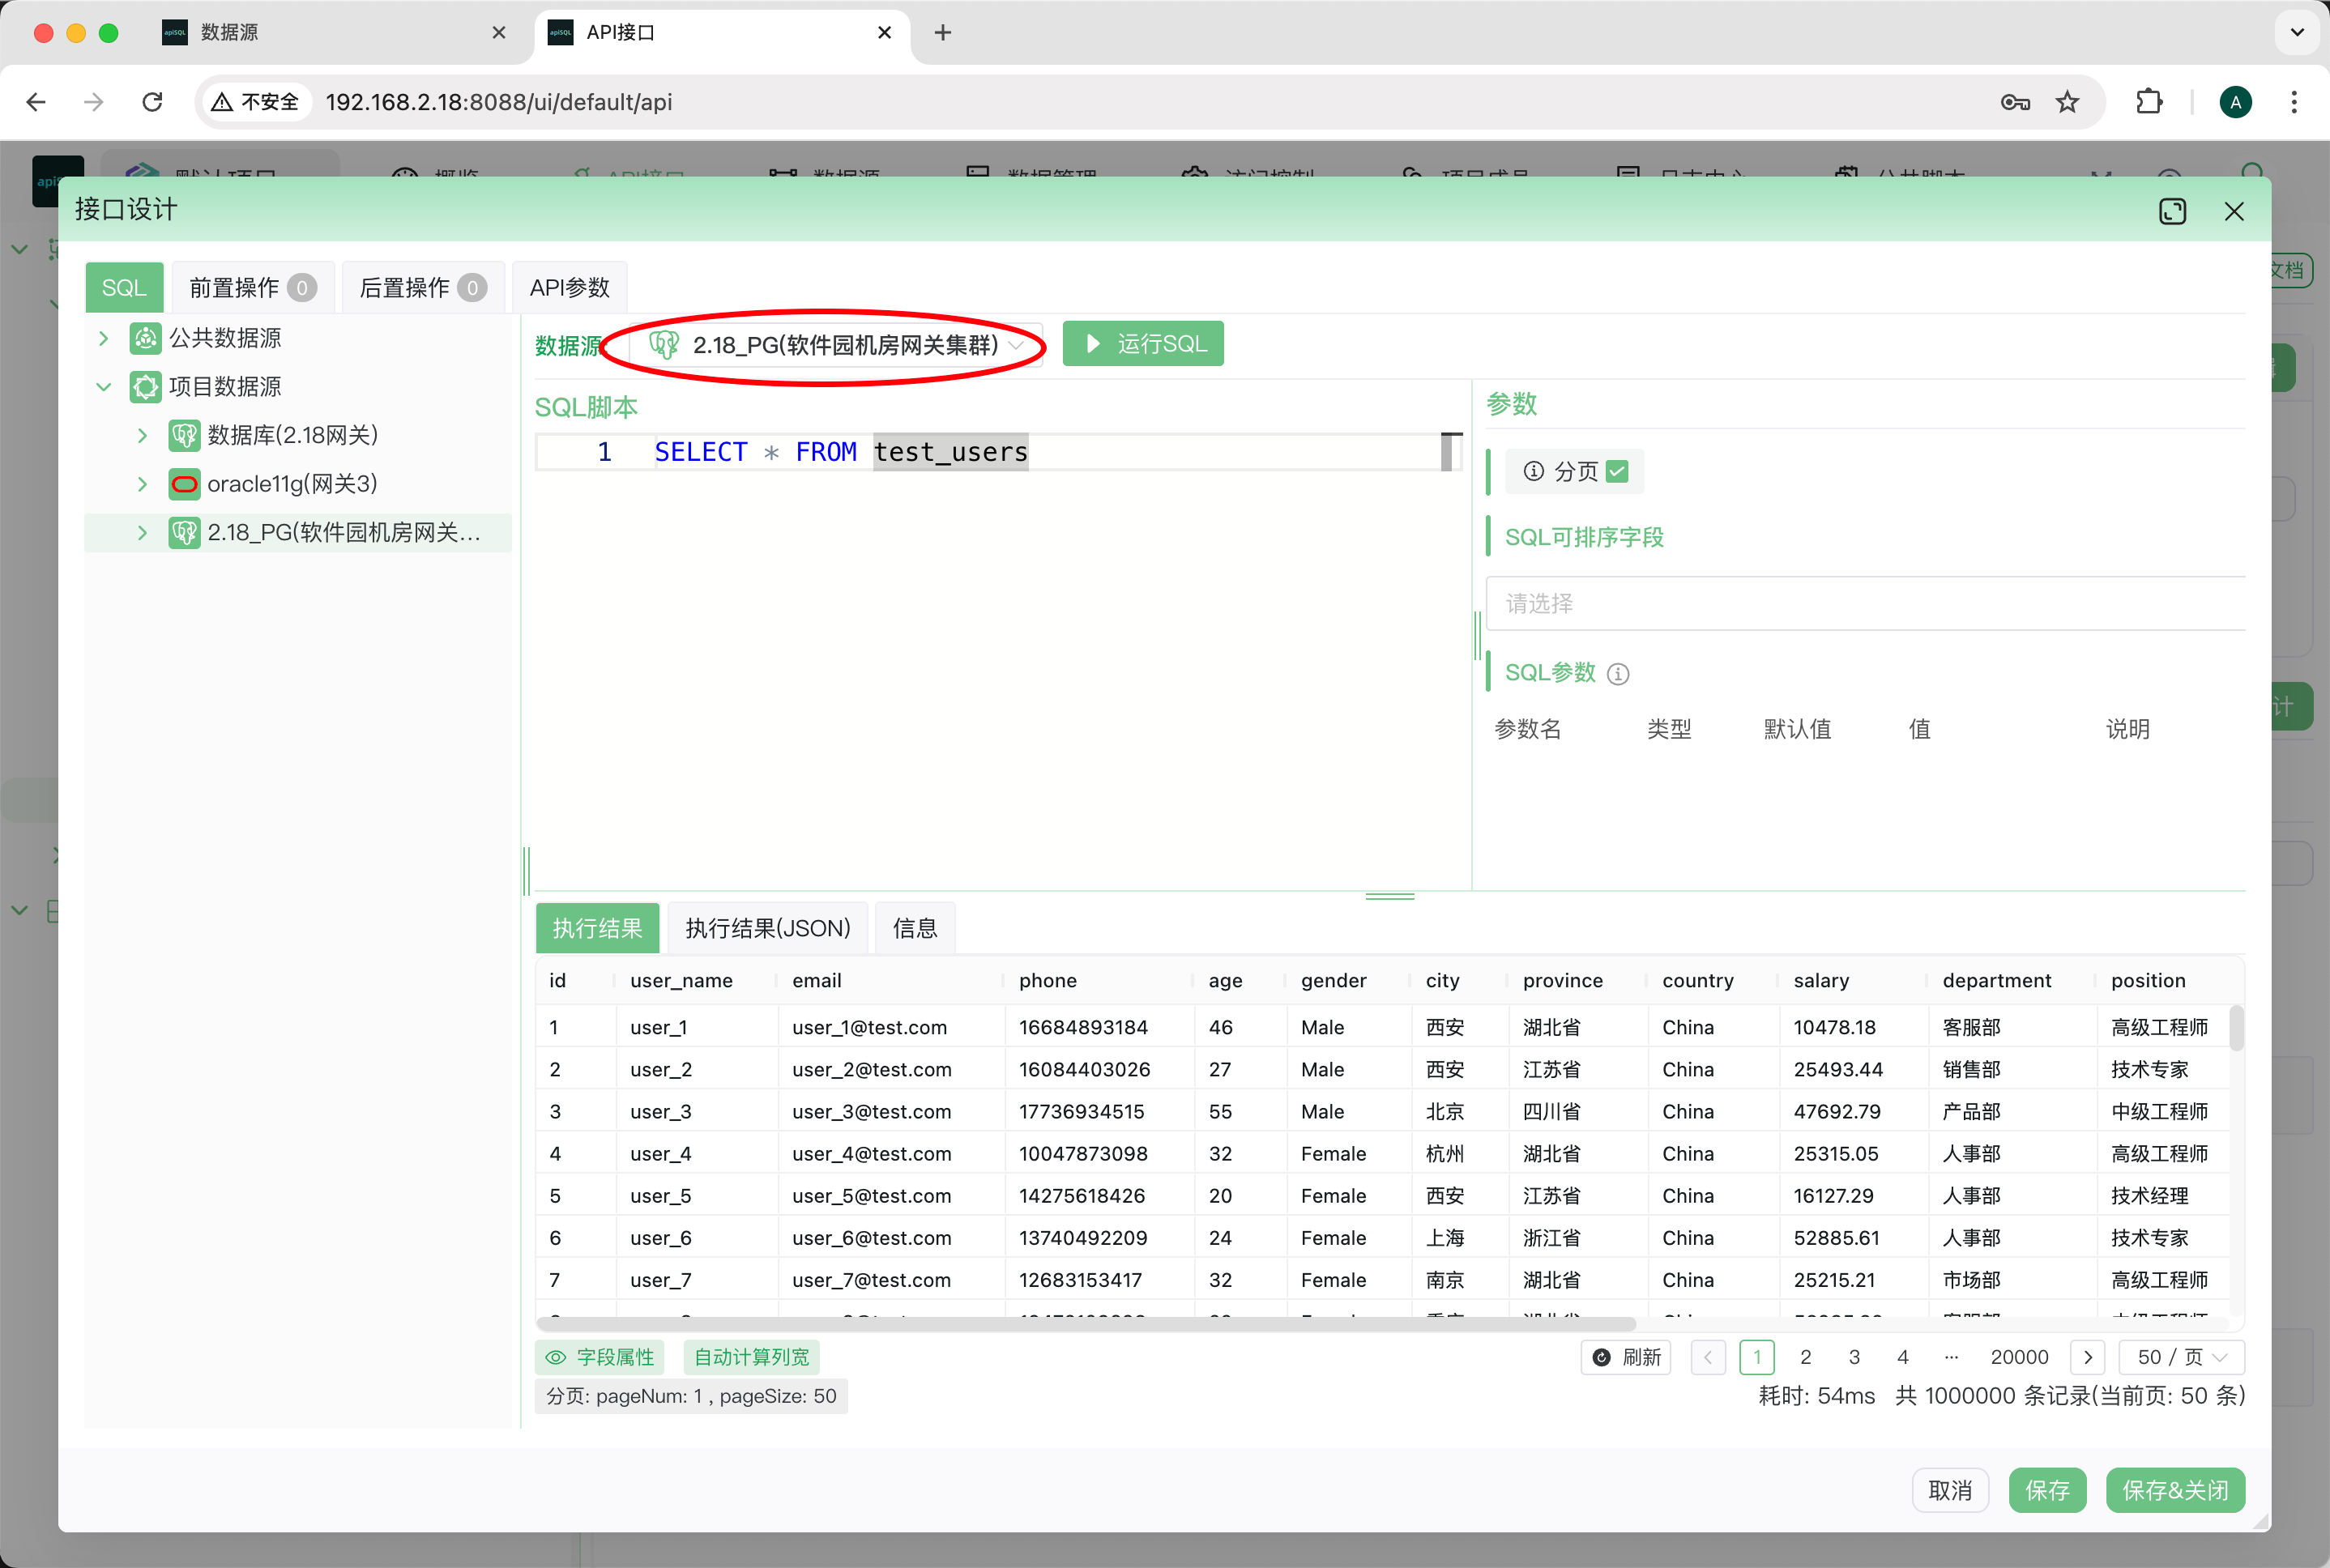Switch to the 执行结果(JSON) tab
The width and height of the screenshot is (2330, 1568).
point(767,928)
